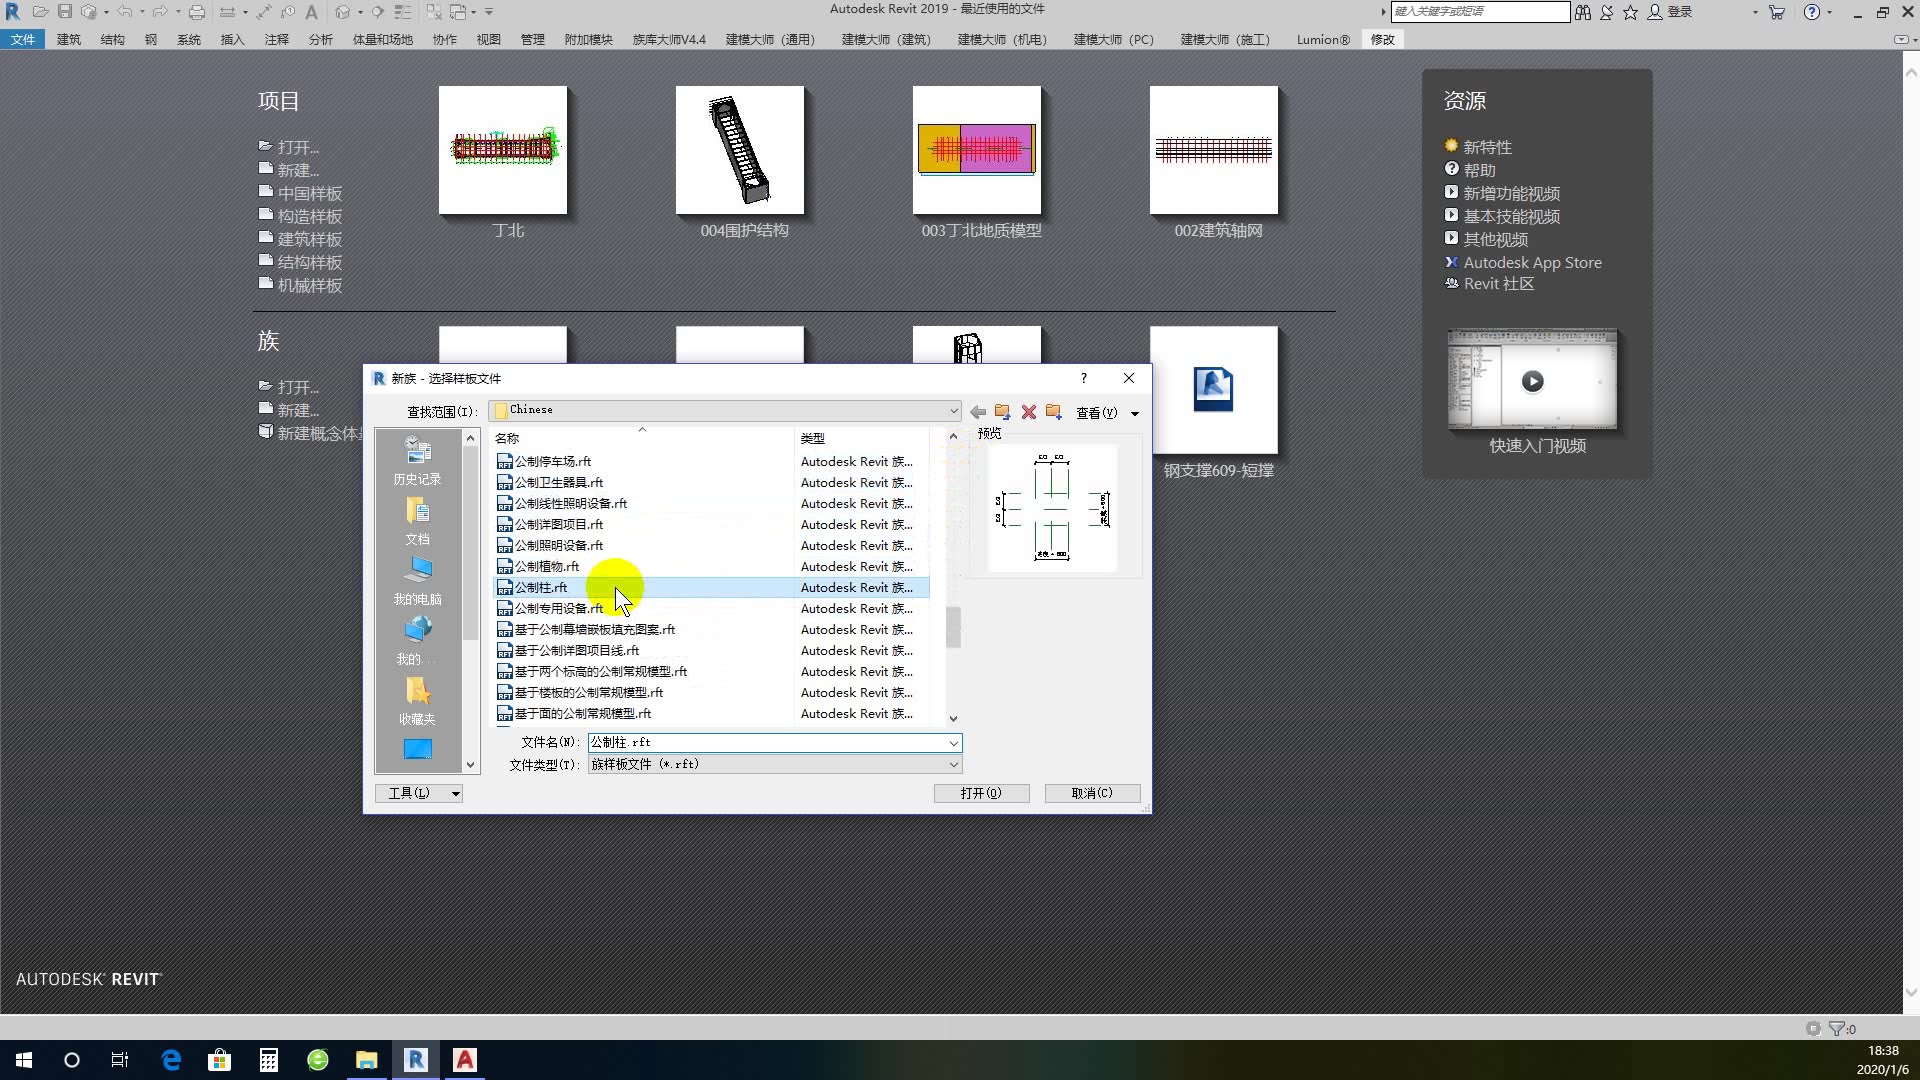
Task: Switch to the Lumion® ribbon tab
Action: coord(1323,39)
